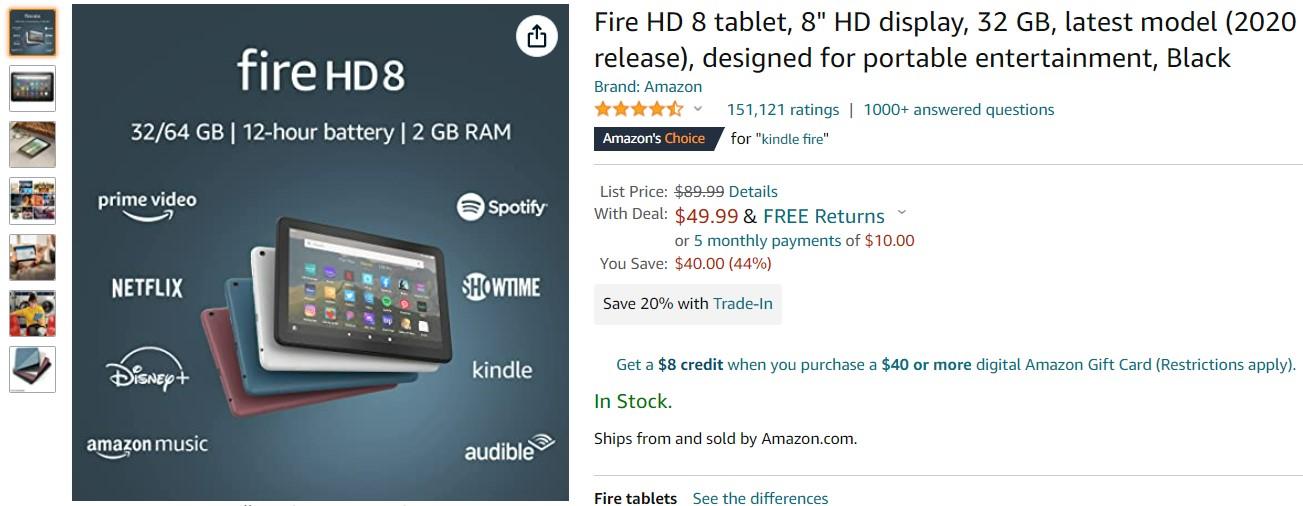
Task: Click the share icon on product image
Action: (537, 37)
